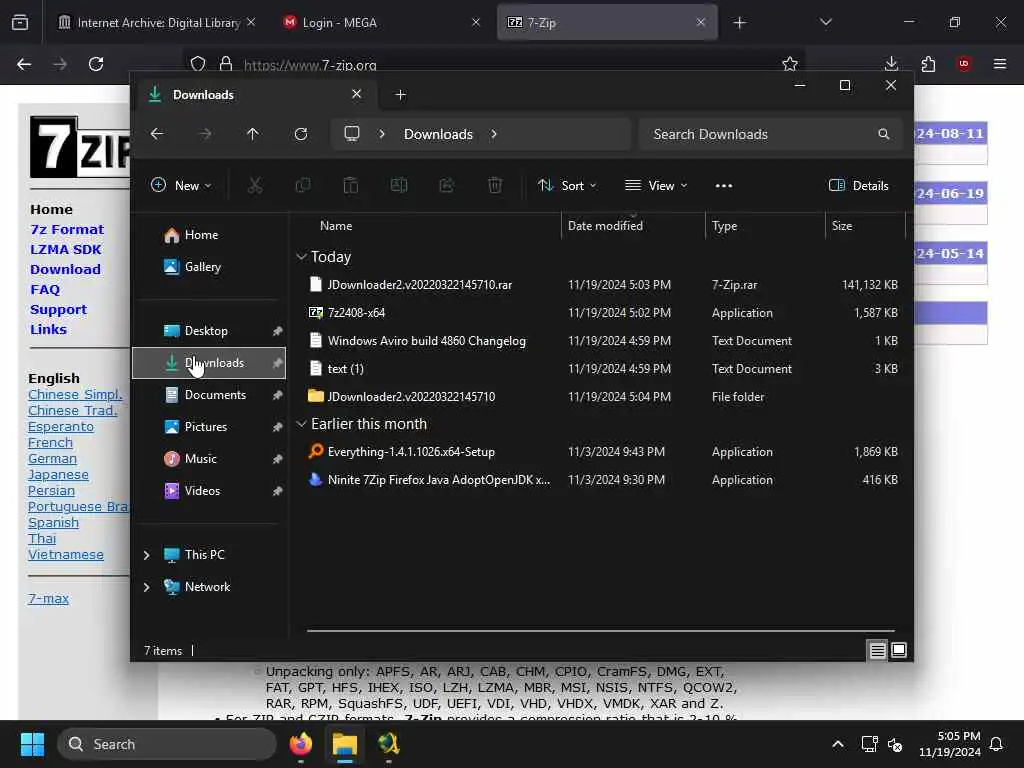Open Firefox list all tabs dropdown
The height and width of the screenshot is (768, 1024).
pos(825,22)
